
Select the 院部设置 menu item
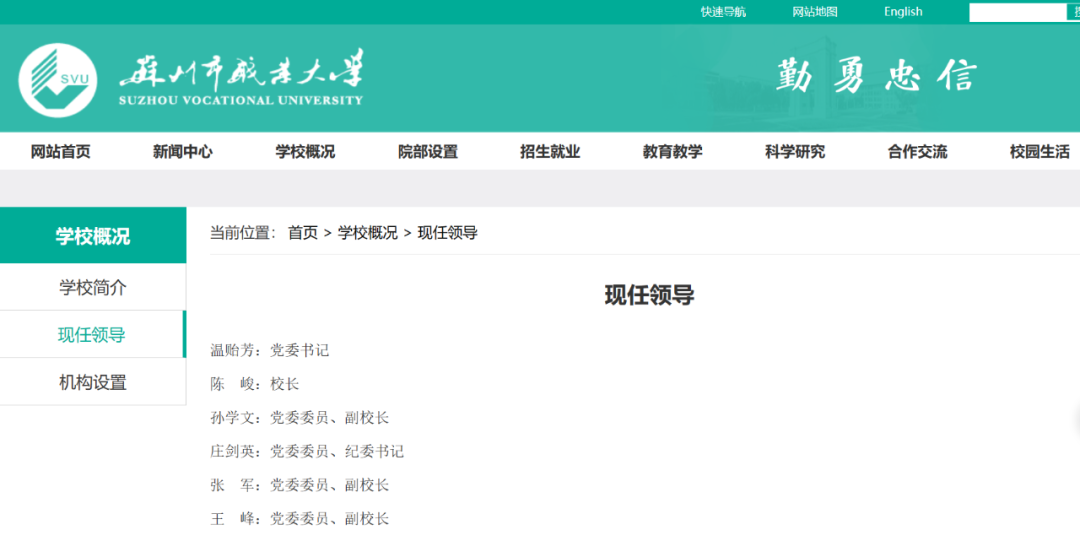pyautogui.click(x=428, y=152)
